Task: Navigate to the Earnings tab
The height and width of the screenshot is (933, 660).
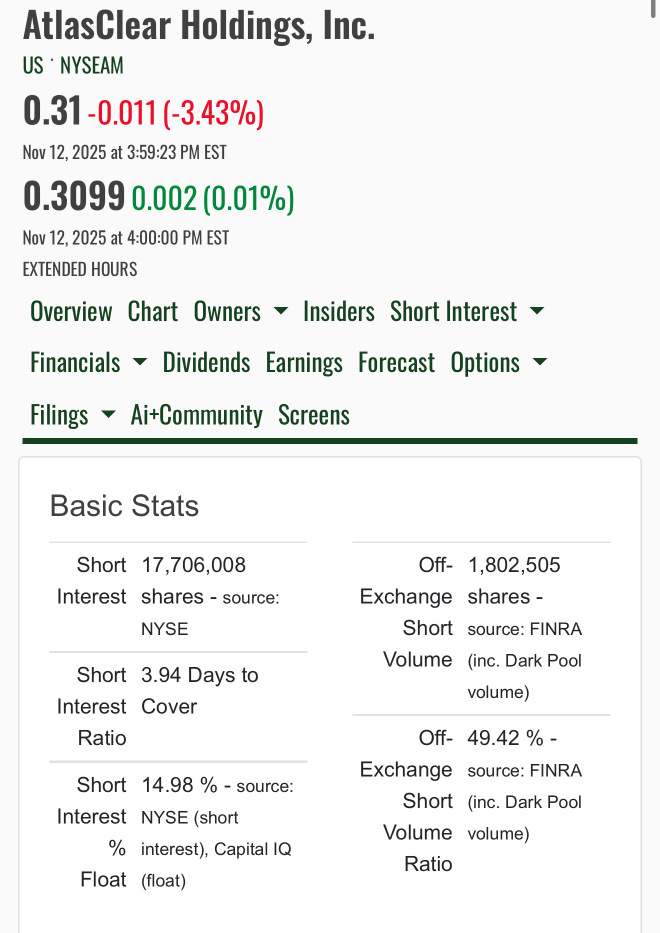Action: coord(304,362)
